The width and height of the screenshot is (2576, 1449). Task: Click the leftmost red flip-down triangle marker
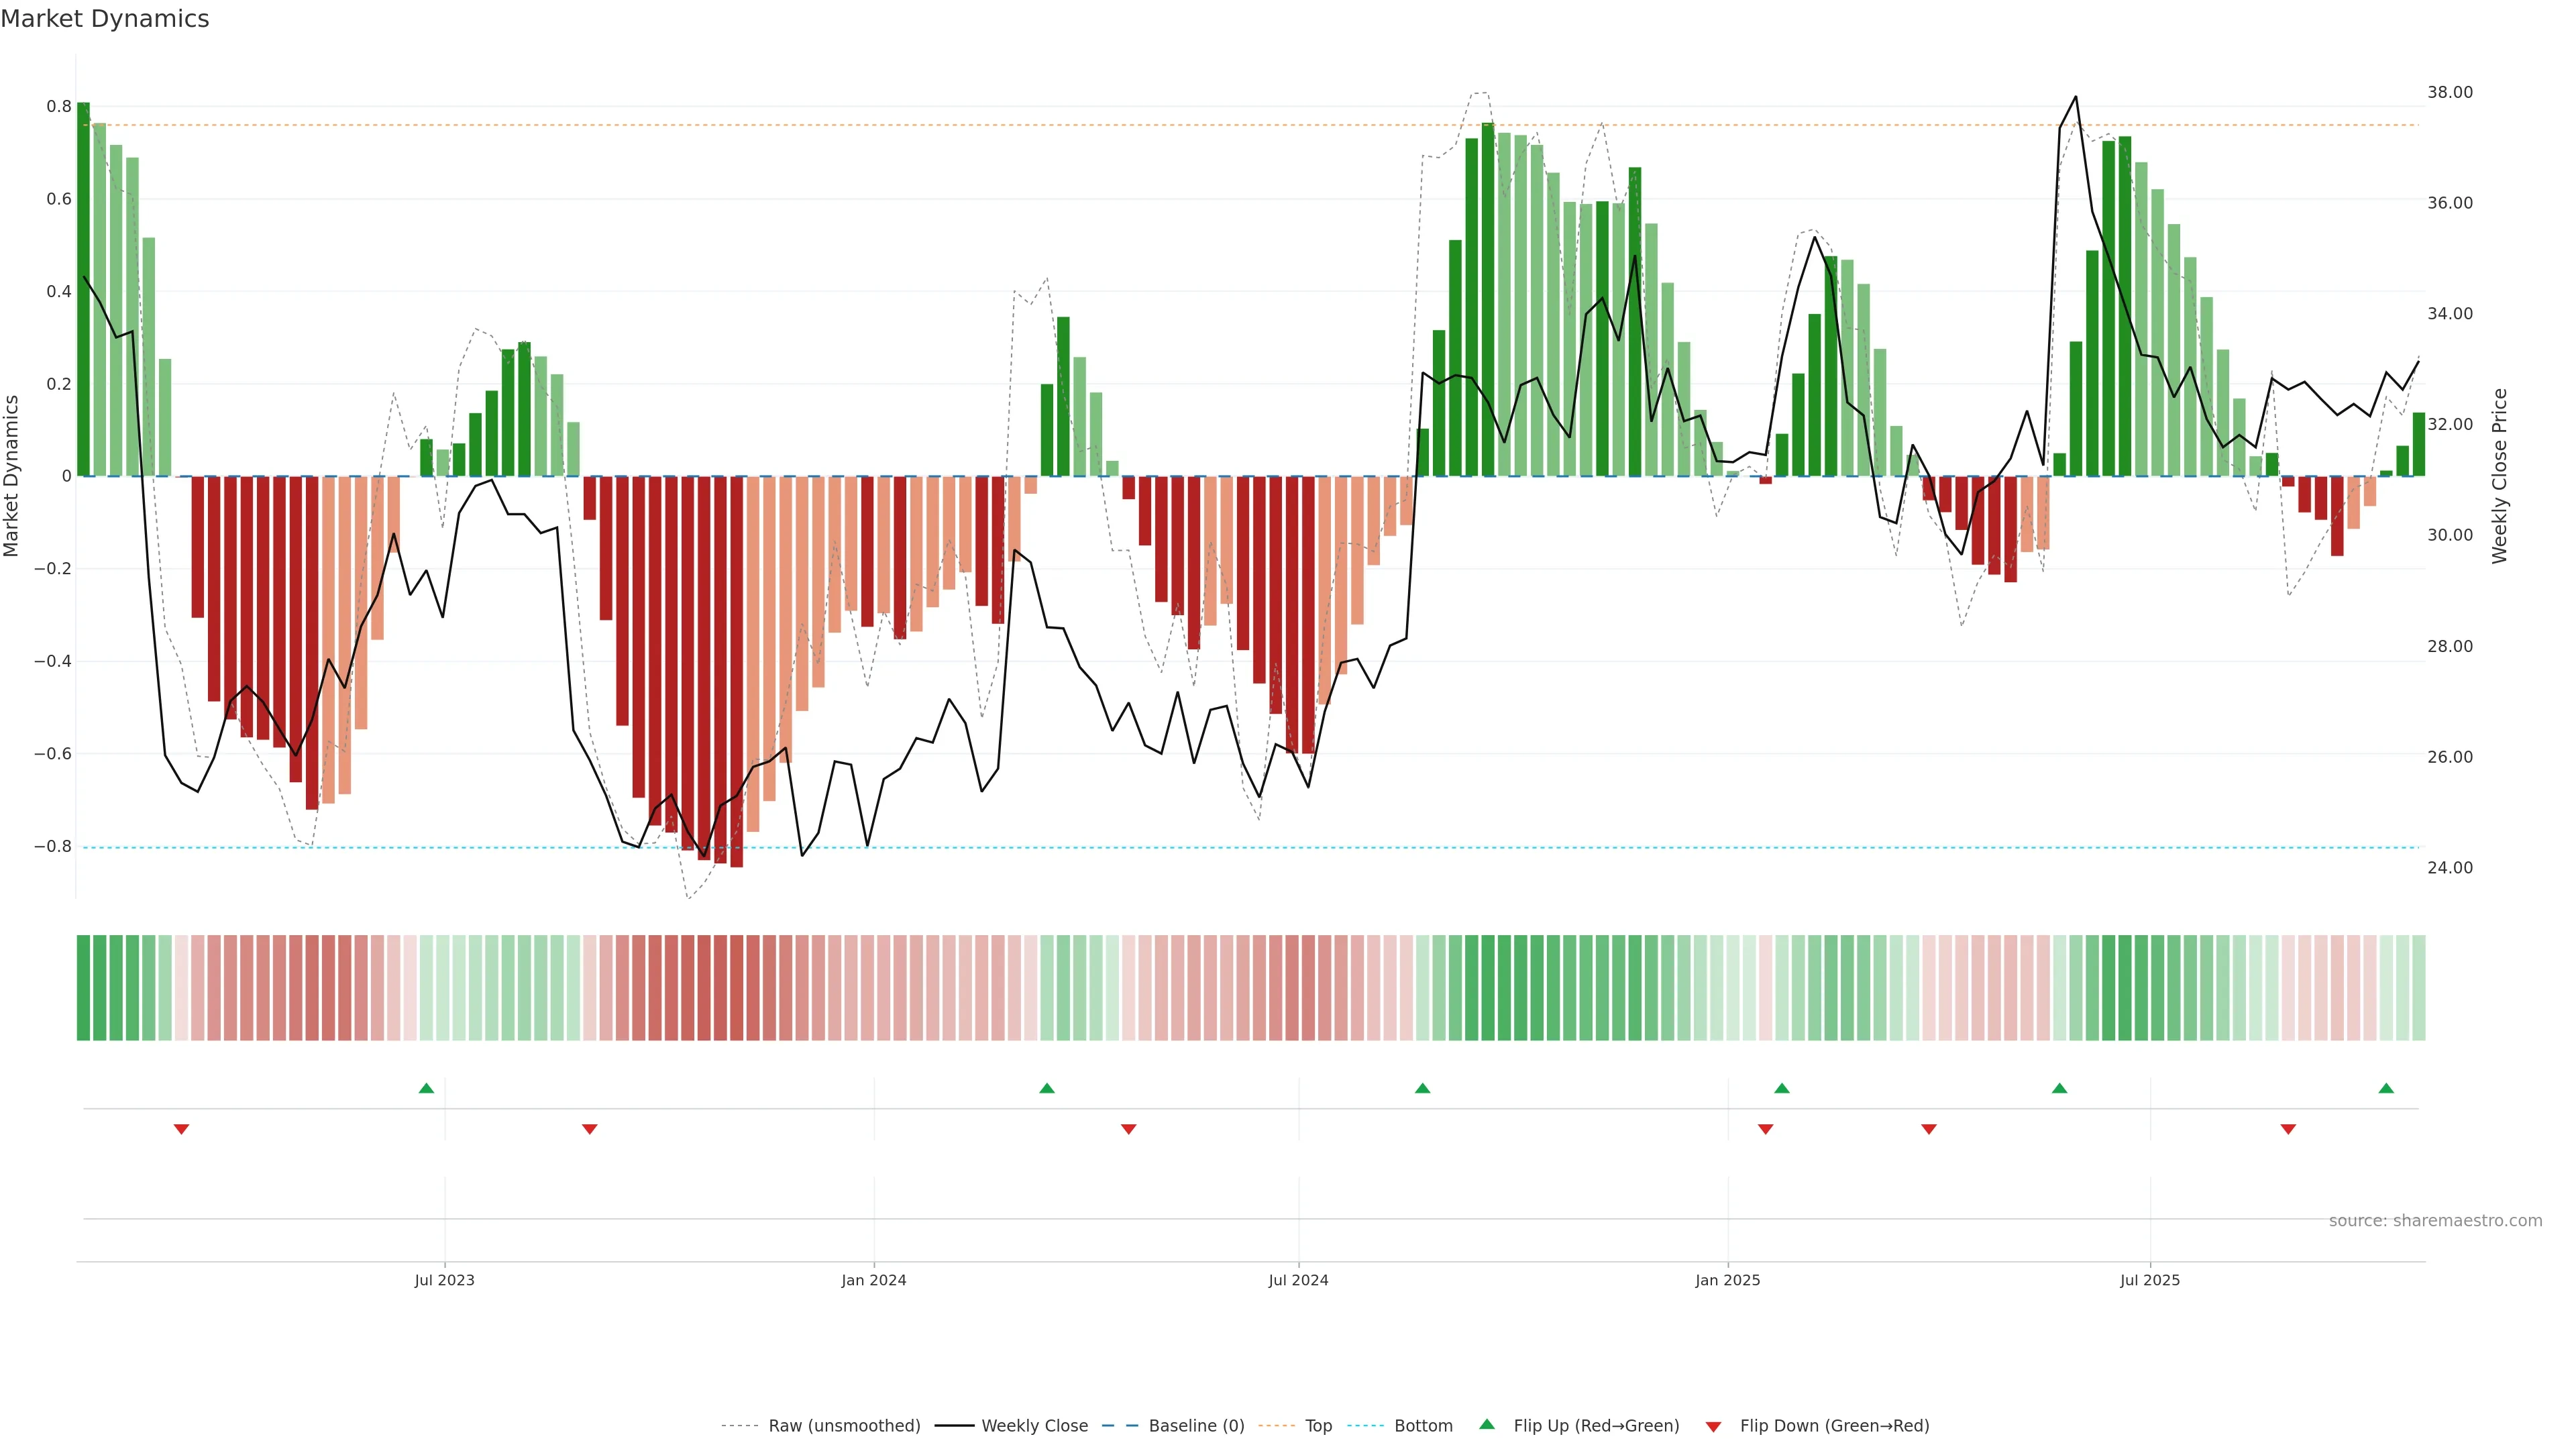181,1129
